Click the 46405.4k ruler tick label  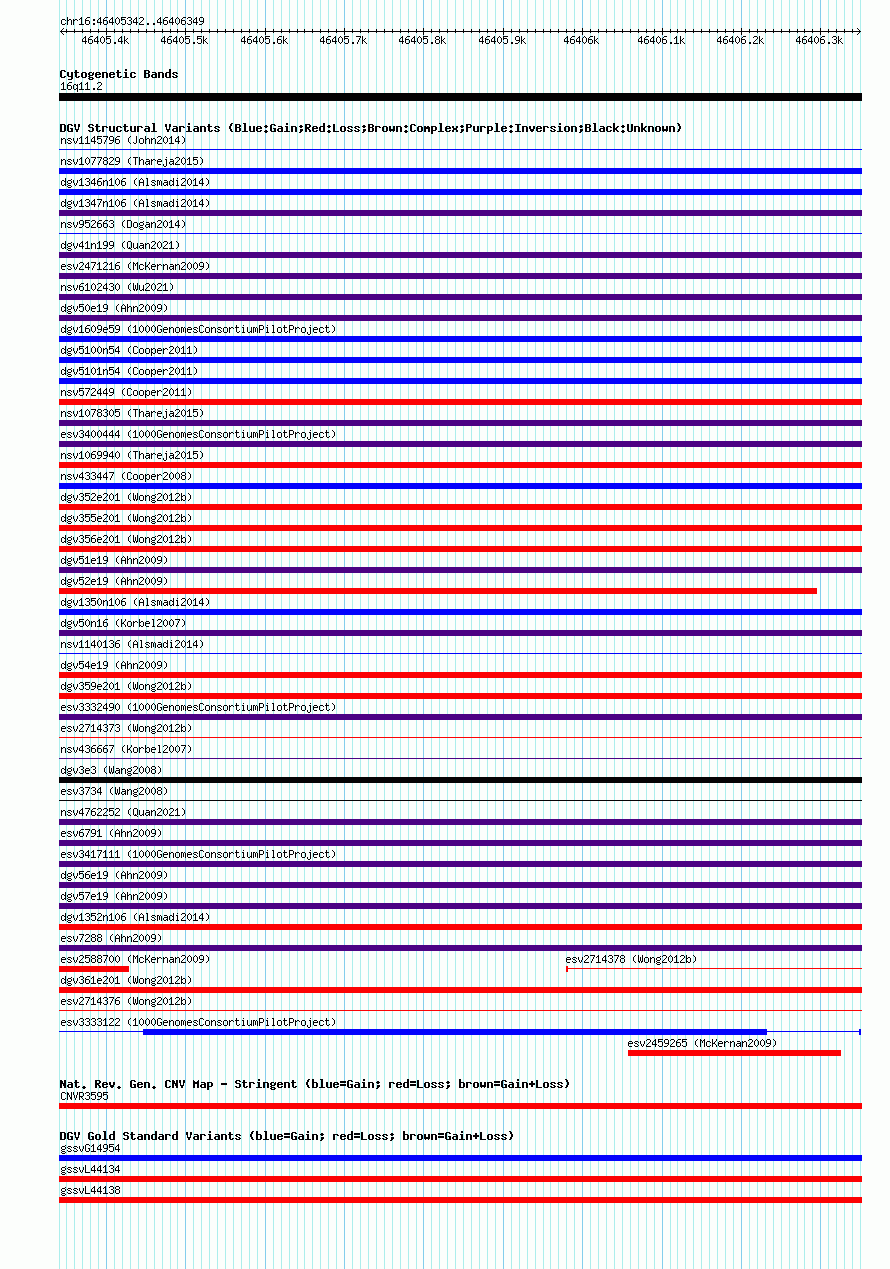(x=105, y=41)
